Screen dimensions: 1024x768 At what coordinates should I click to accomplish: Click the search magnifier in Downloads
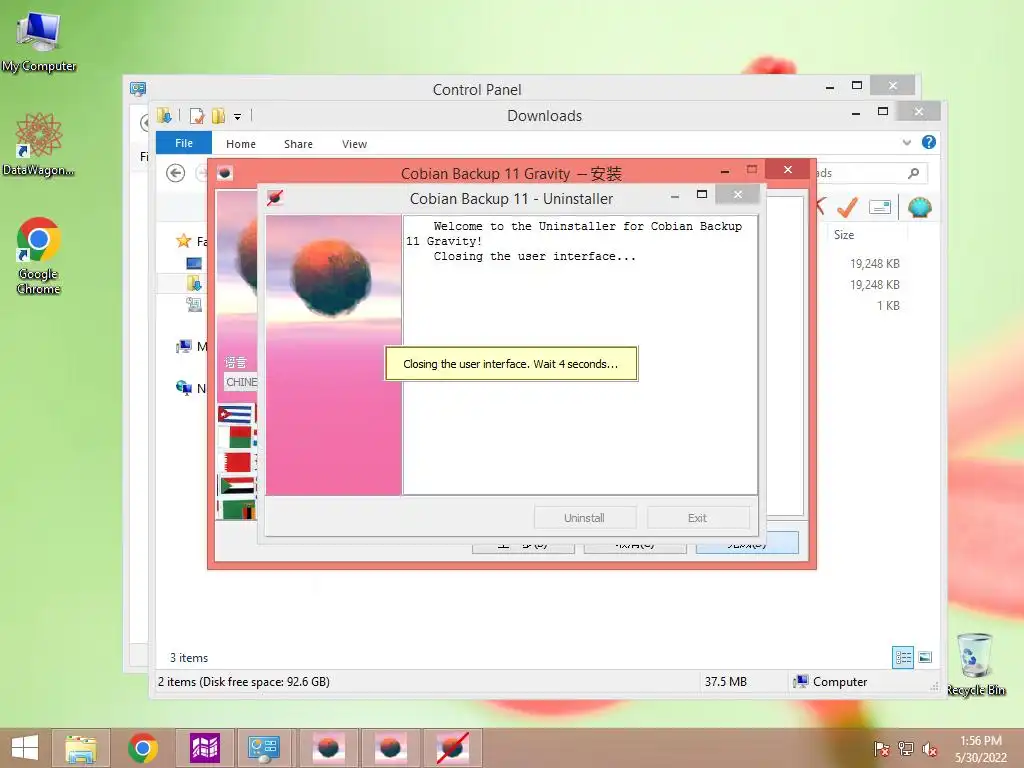click(913, 173)
